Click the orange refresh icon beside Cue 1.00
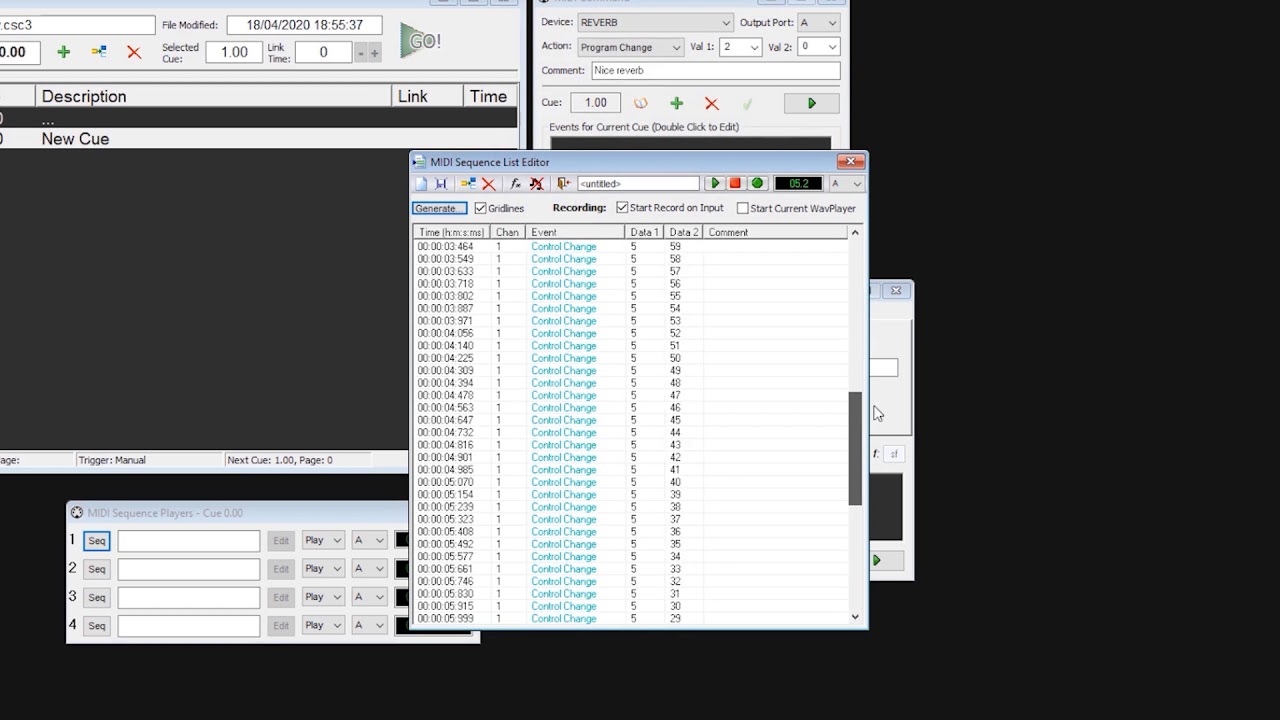The height and width of the screenshot is (720, 1280). 640,103
